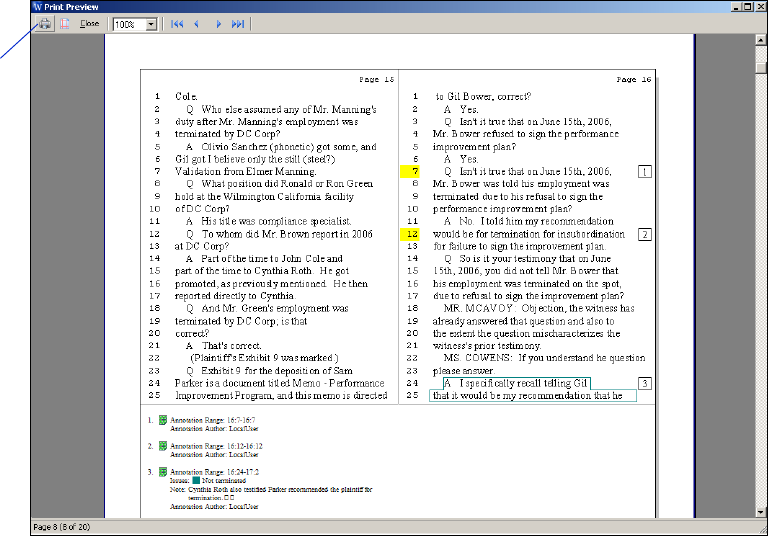
Task: Click annotation marker 1 on page 16
Action: click(x=644, y=172)
